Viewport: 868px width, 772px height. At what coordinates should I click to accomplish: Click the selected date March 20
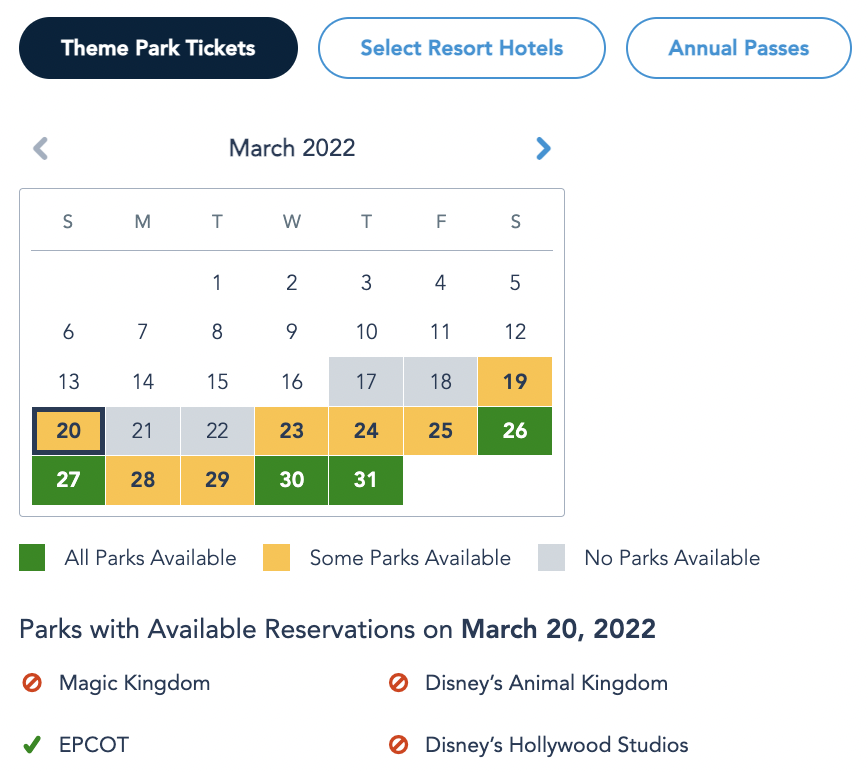(x=68, y=431)
